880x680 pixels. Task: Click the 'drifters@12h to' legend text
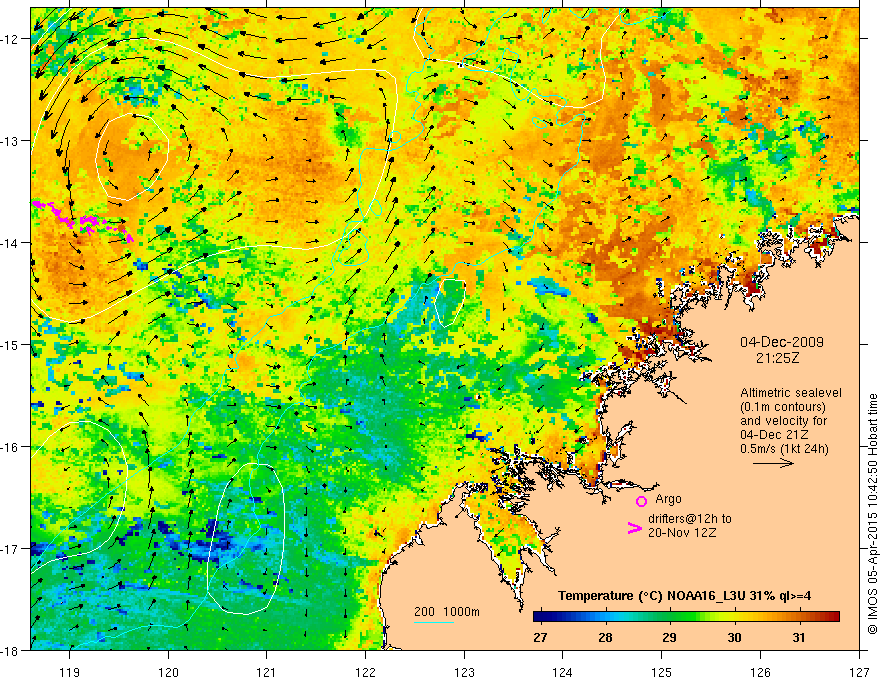coord(690,519)
